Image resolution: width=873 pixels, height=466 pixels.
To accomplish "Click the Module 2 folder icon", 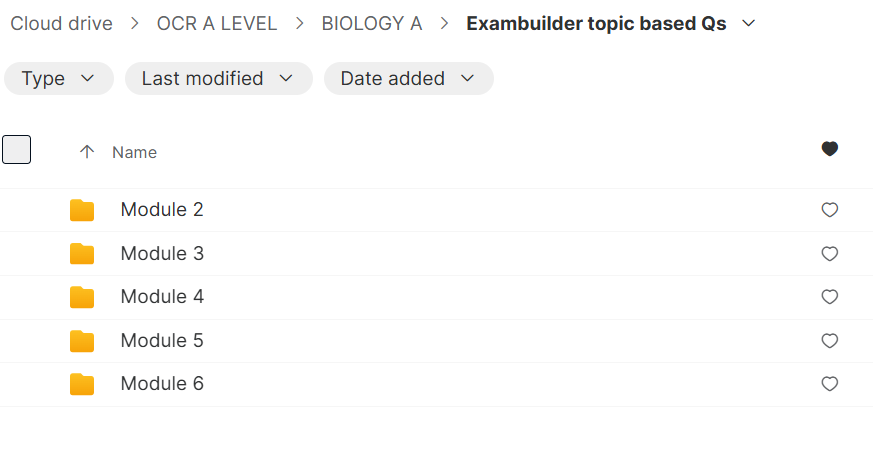I will (82, 210).
